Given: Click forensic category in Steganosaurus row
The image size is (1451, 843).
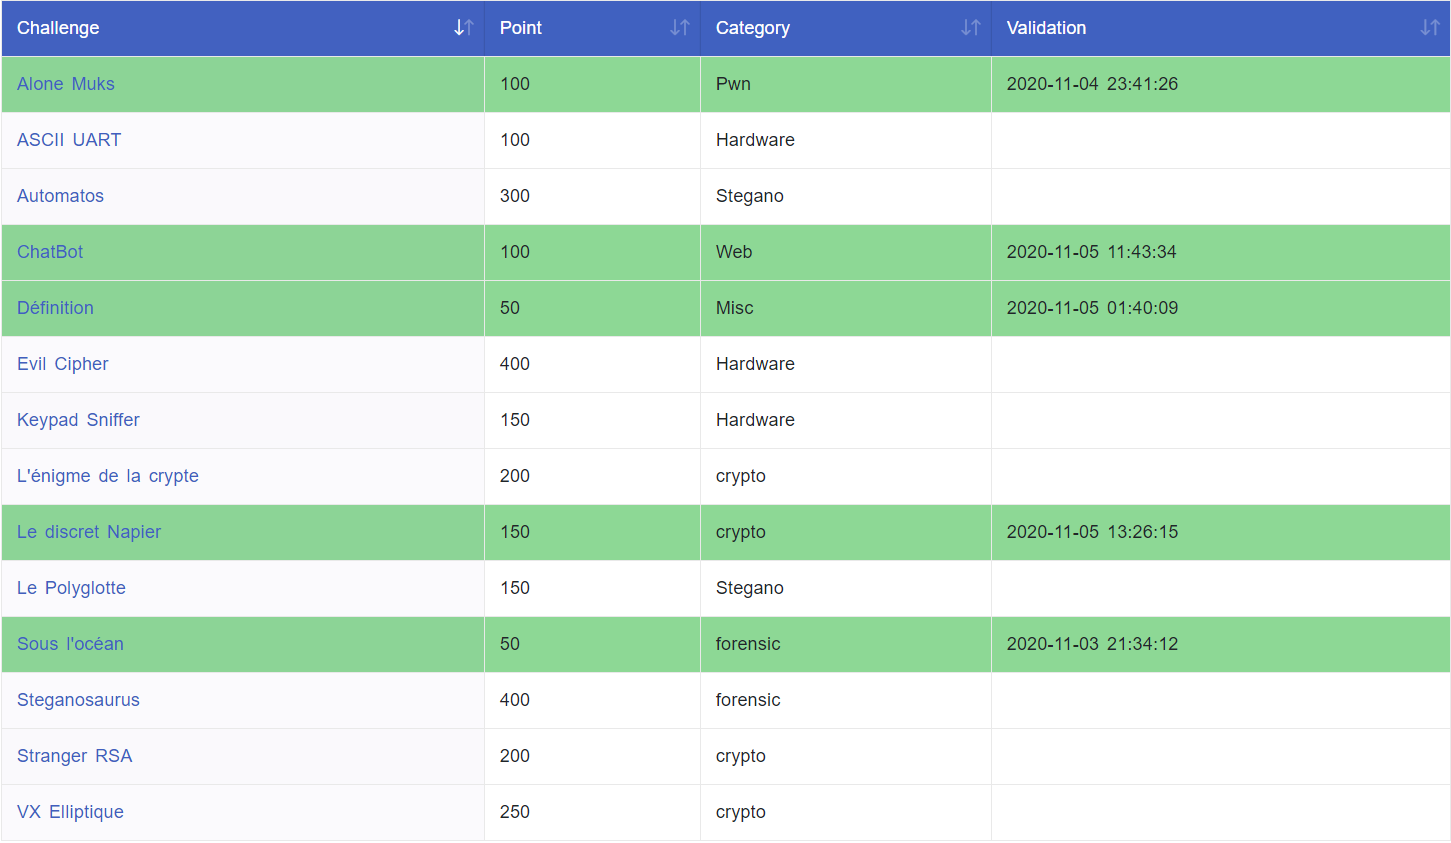Looking at the screenshot, I should [748, 700].
